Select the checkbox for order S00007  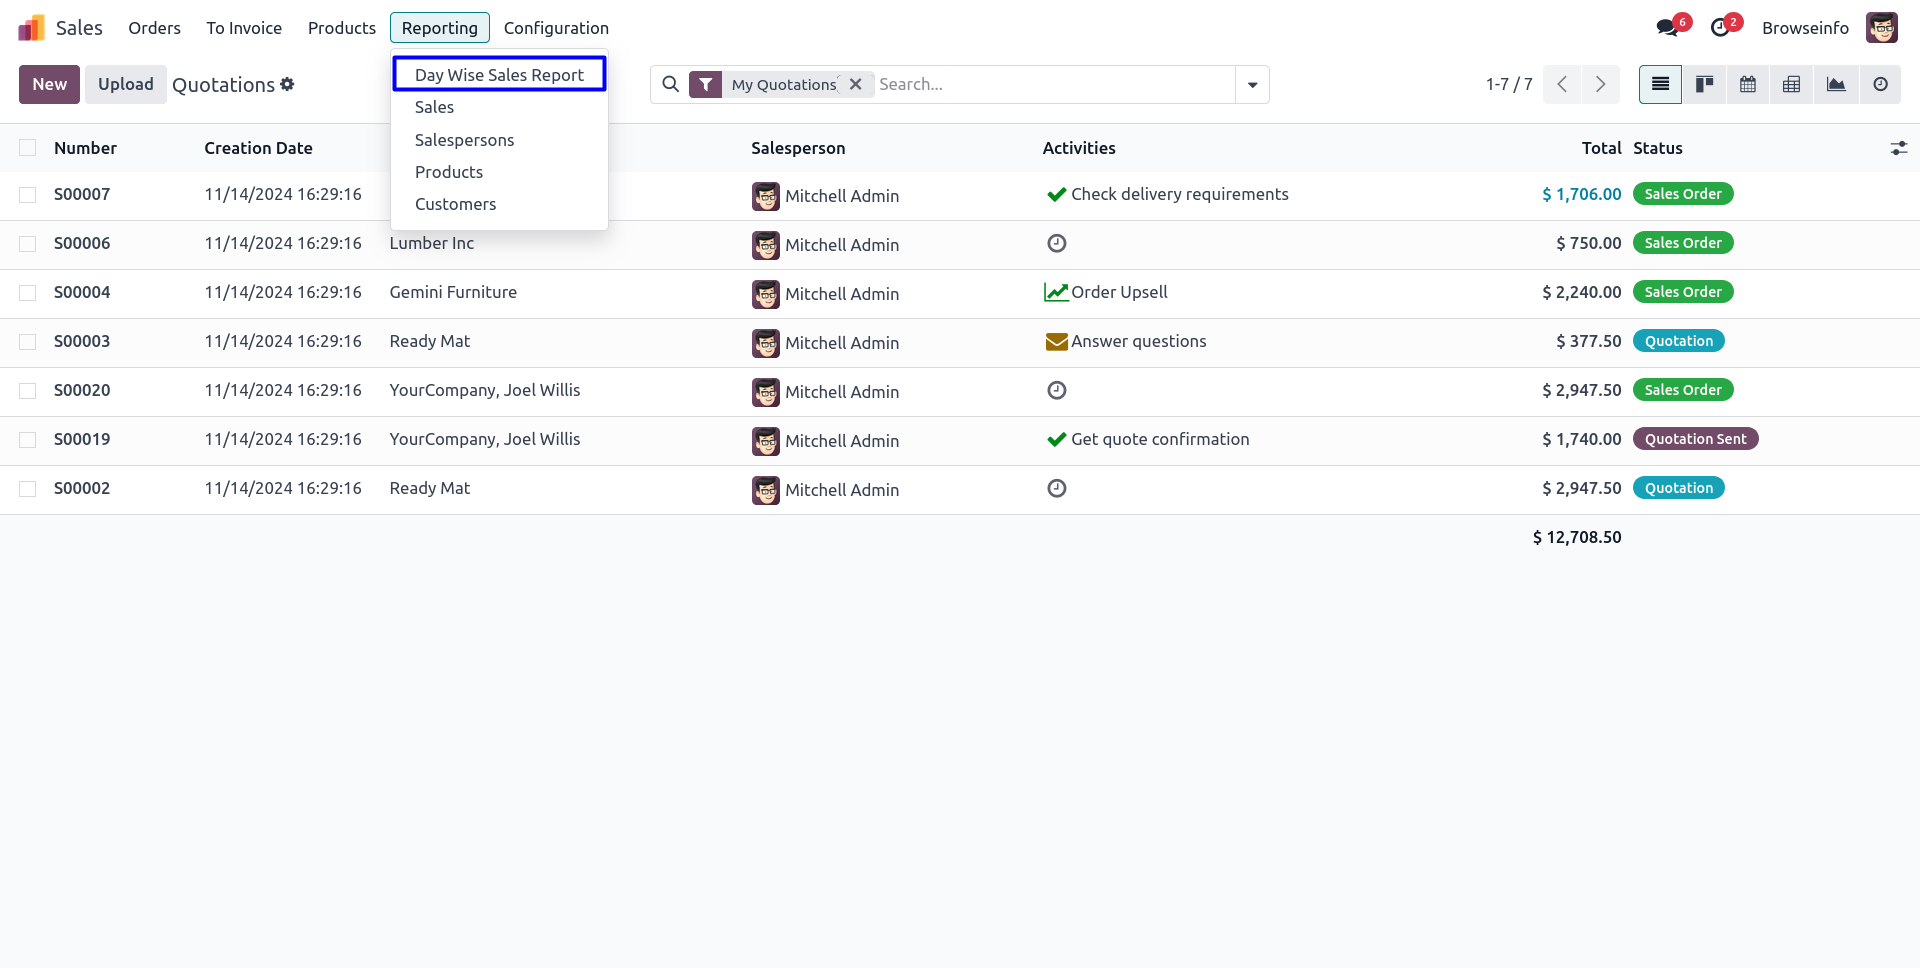28,195
